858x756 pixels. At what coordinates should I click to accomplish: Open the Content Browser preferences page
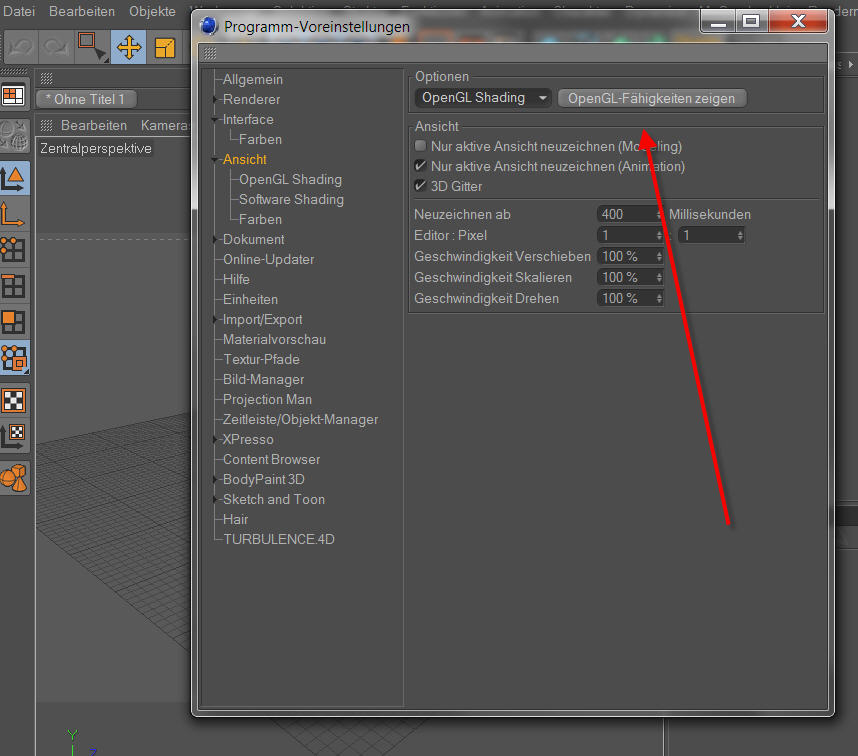[271, 459]
